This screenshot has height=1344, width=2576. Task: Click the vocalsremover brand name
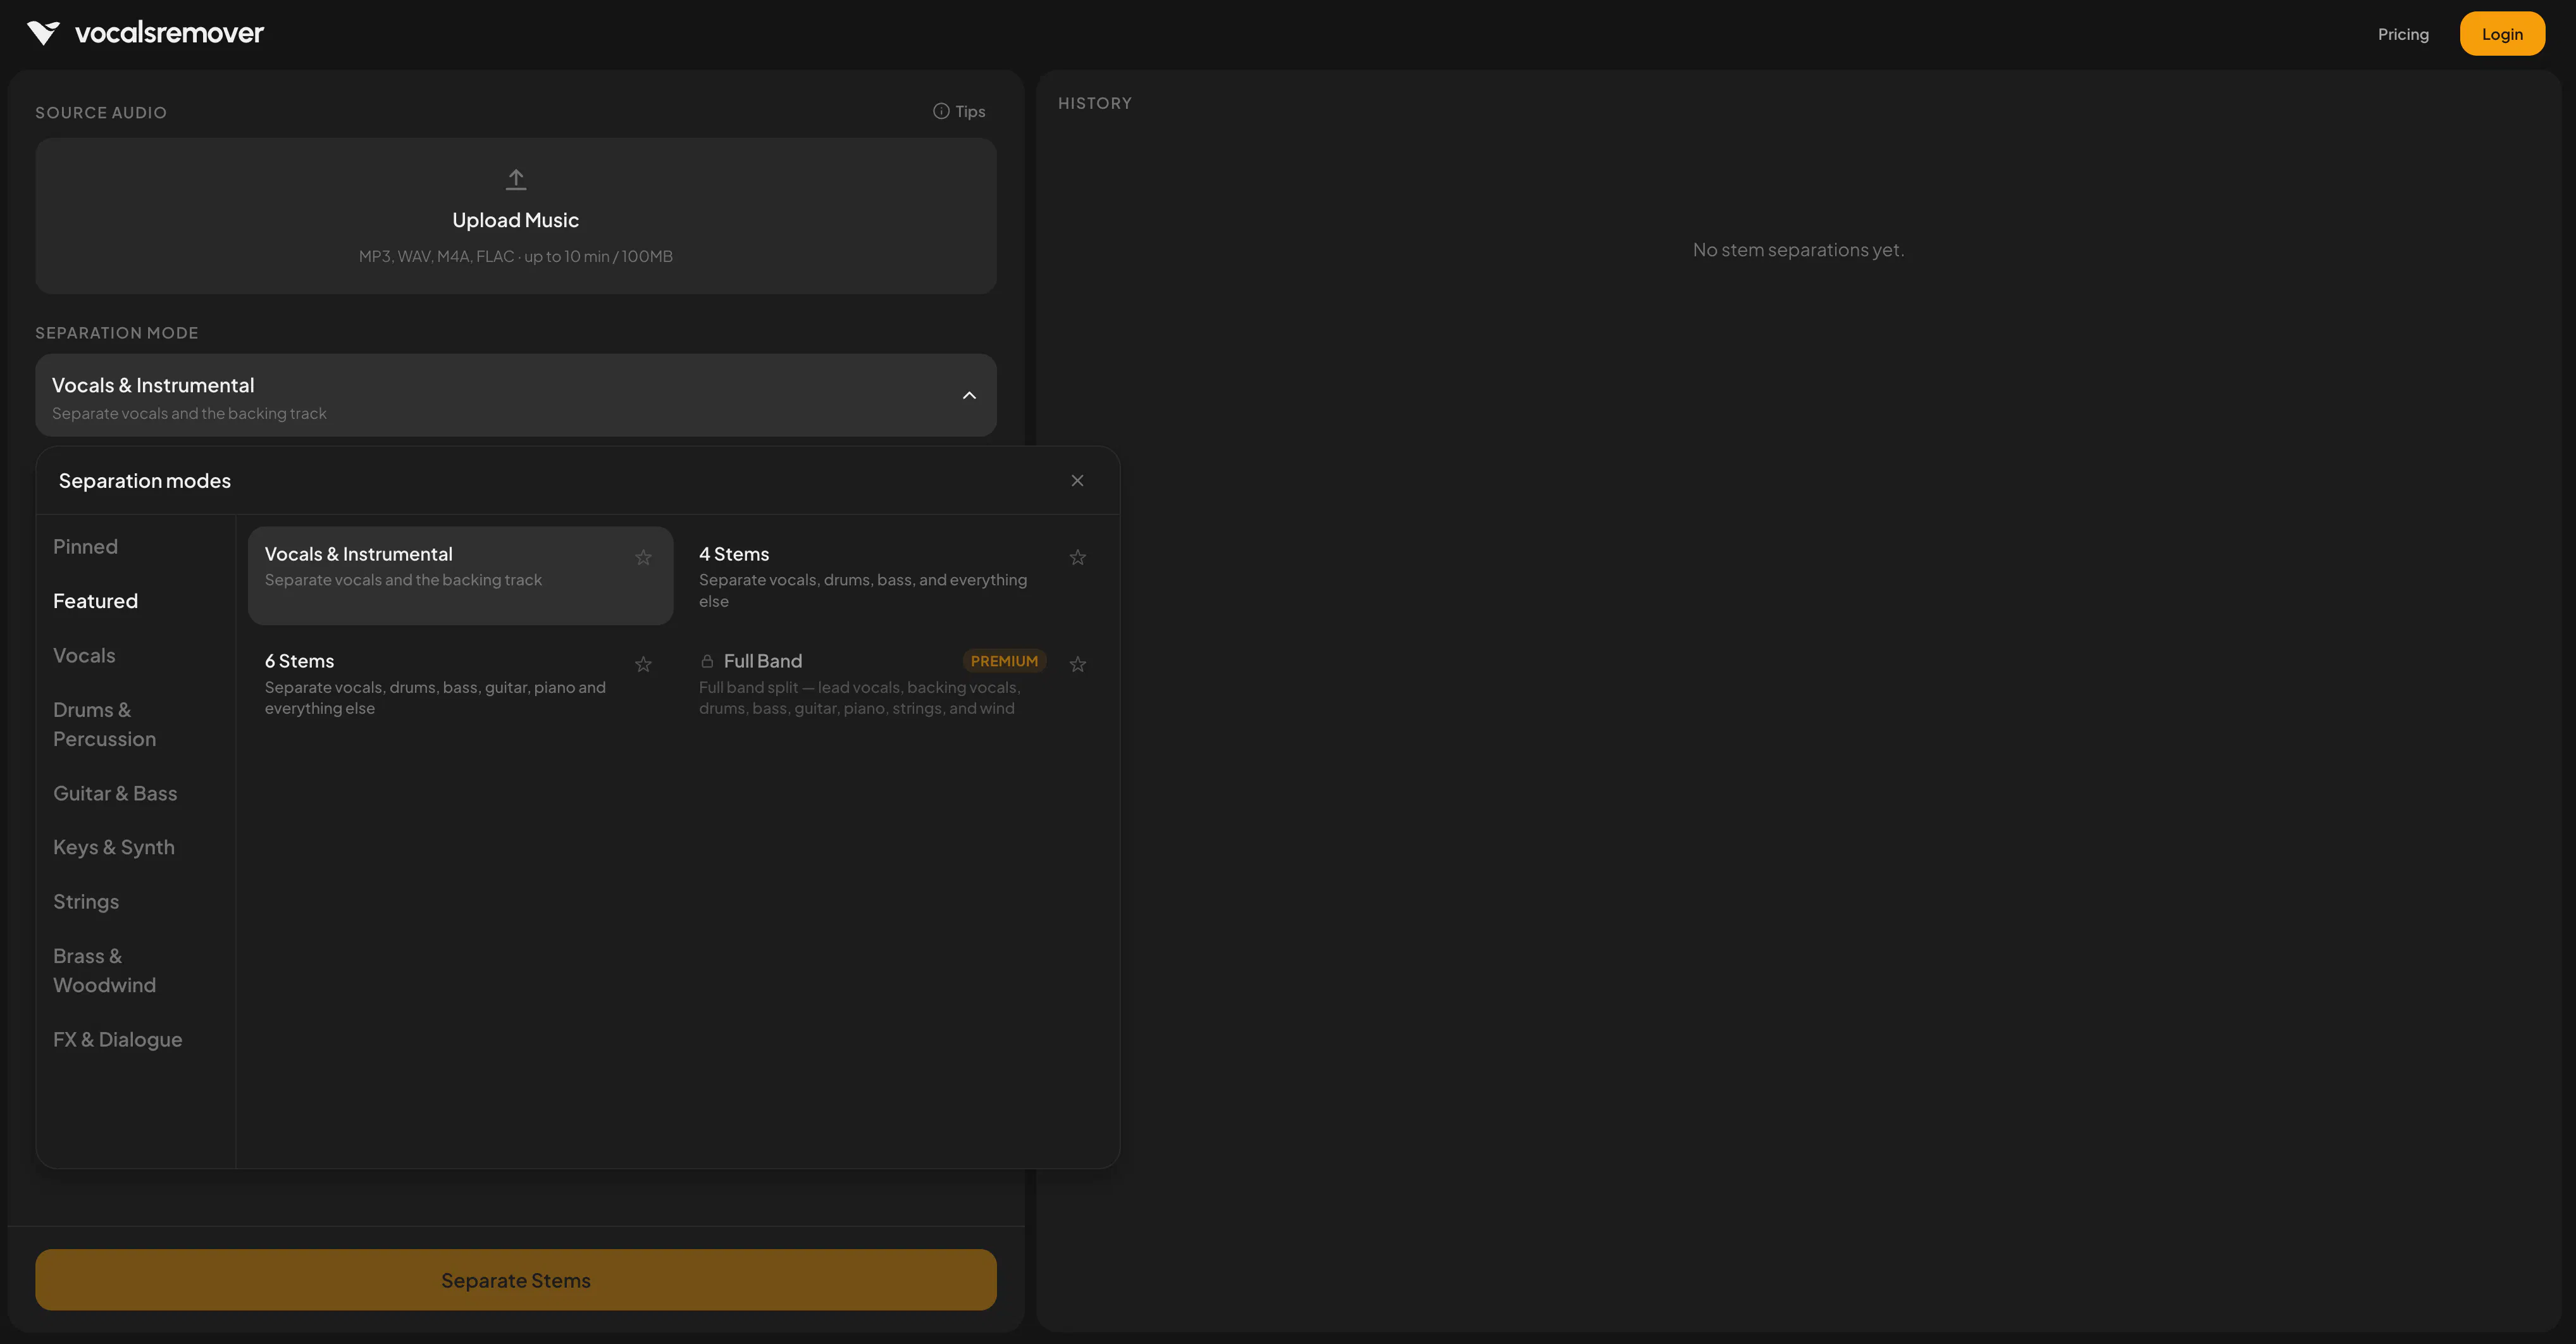click(x=169, y=33)
